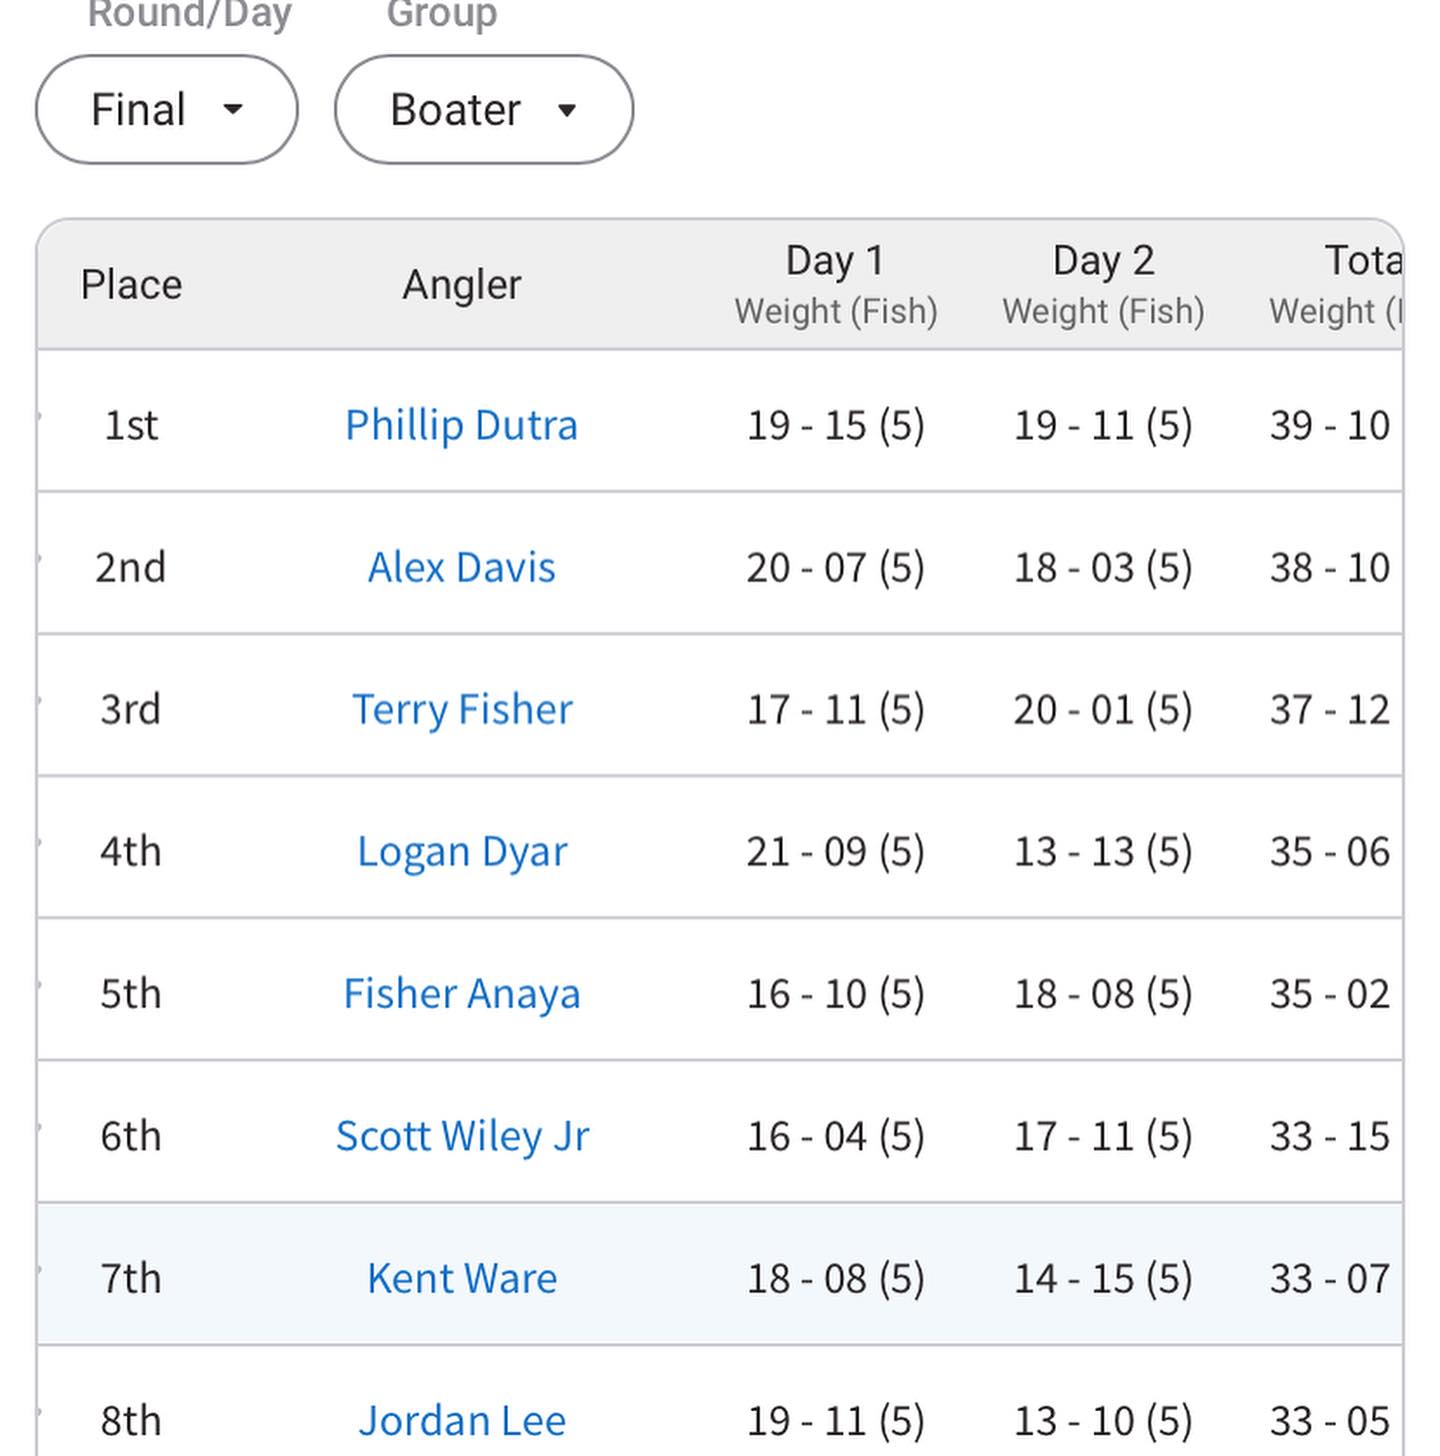Open Jordan Lee's angler profile
The width and height of the screenshot is (1440, 1456).
pos(462,1420)
